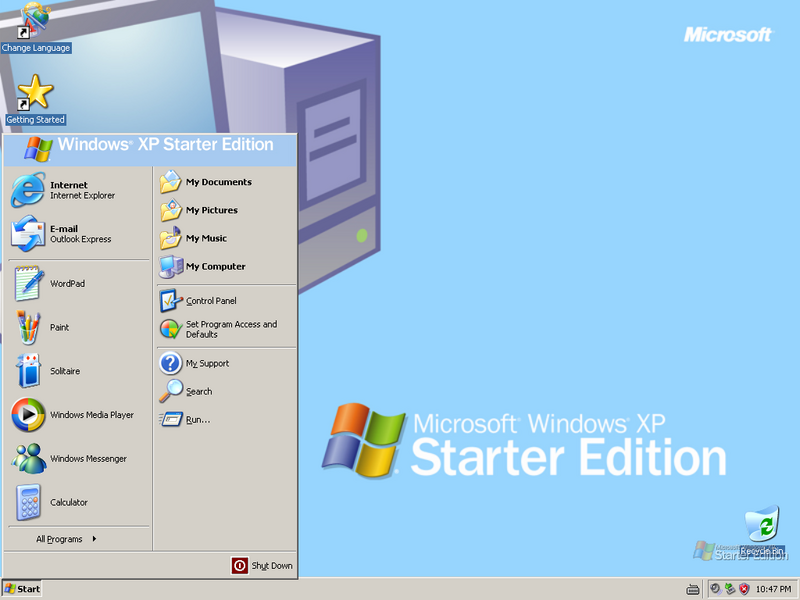Open the Run dialog icon
Viewport: 800px width, 600px height.
pyautogui.click(x=171, y=419)
